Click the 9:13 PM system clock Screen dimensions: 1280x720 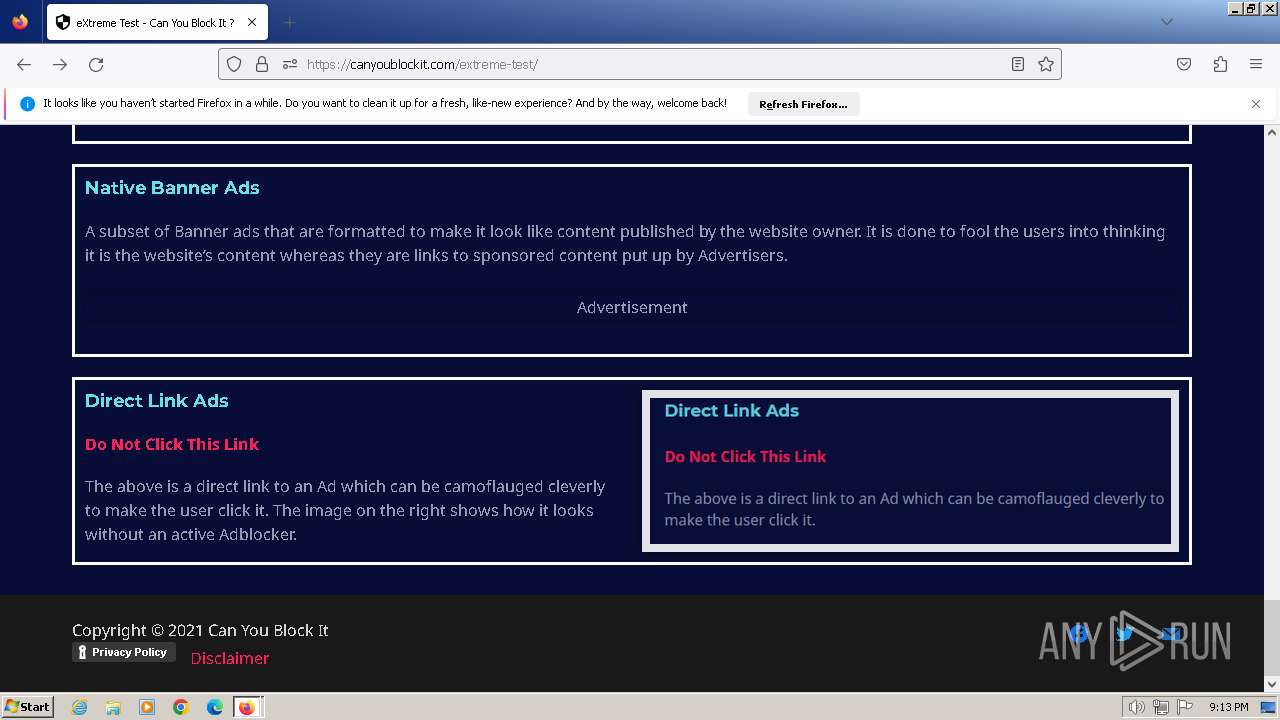pyautogui.click(x=1228, y=707)
